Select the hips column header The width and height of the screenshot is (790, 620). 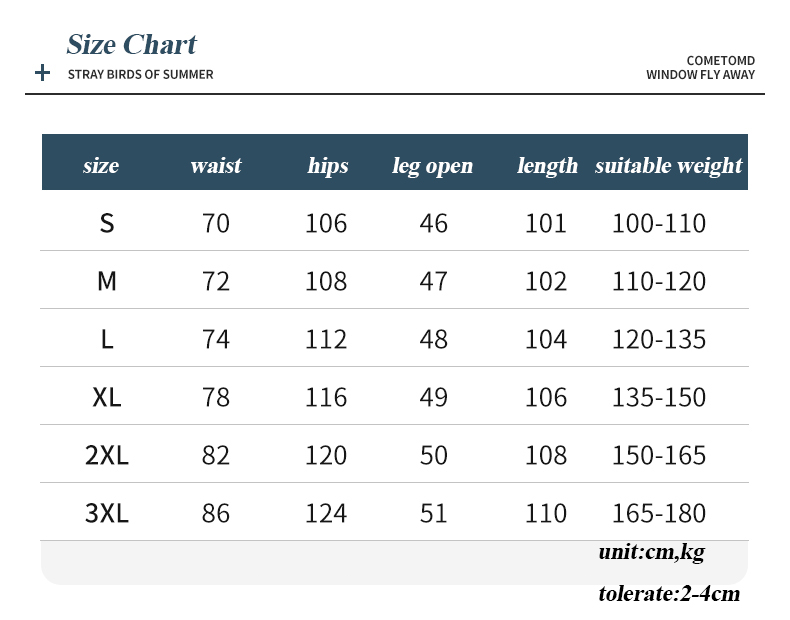[x=328, y=165]
